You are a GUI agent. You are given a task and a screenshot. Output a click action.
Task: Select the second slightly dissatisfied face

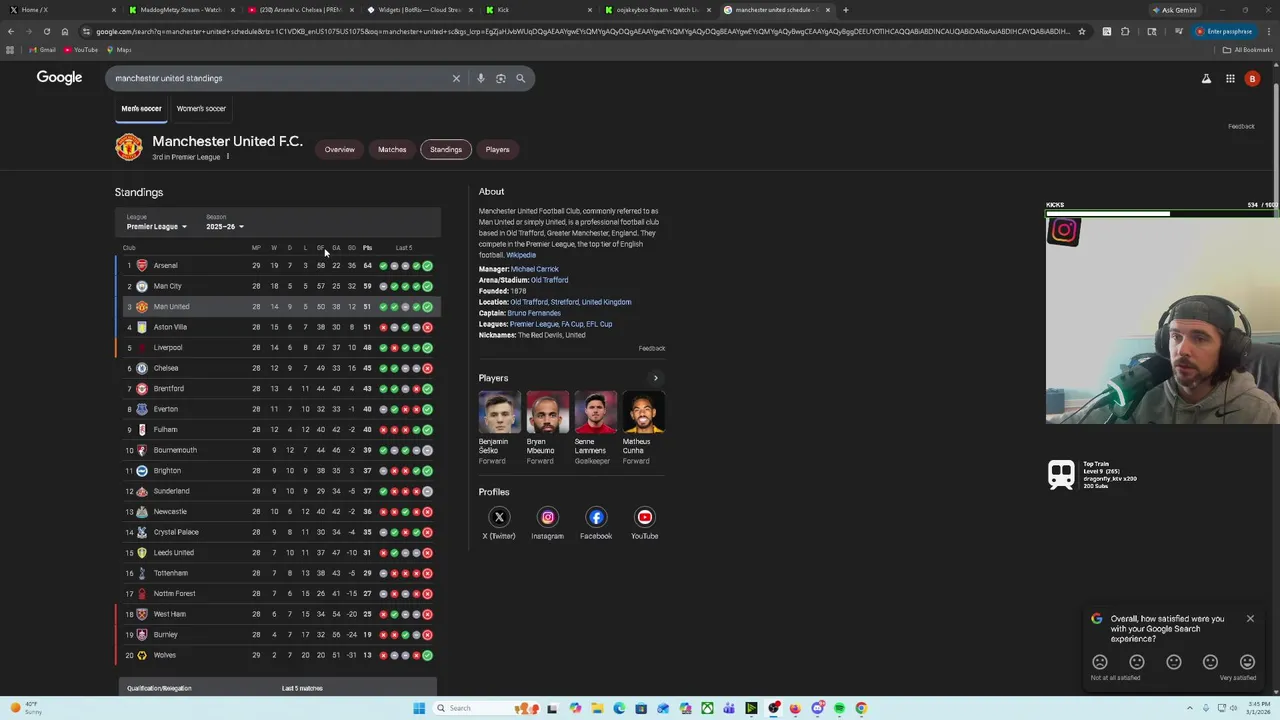[1137, 662]
